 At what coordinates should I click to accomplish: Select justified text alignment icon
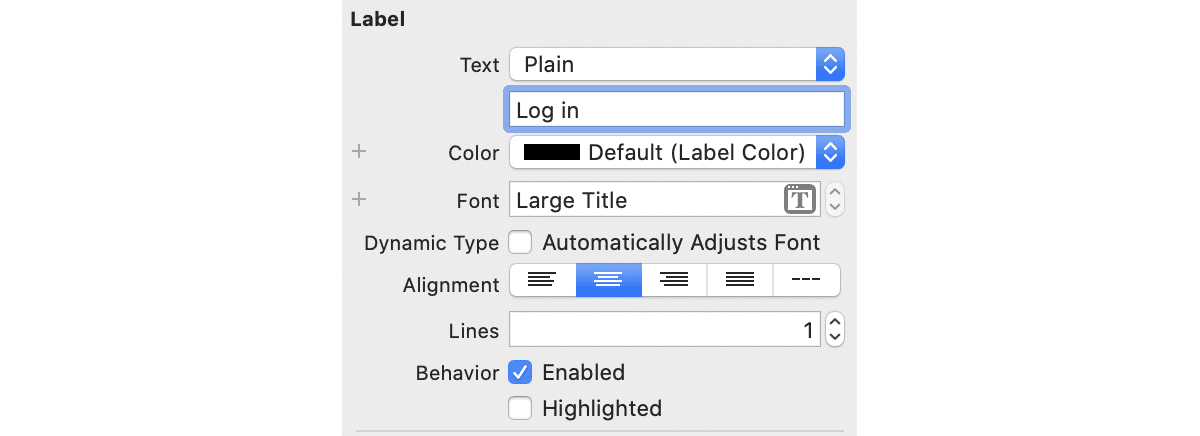(x=739, y=280)
